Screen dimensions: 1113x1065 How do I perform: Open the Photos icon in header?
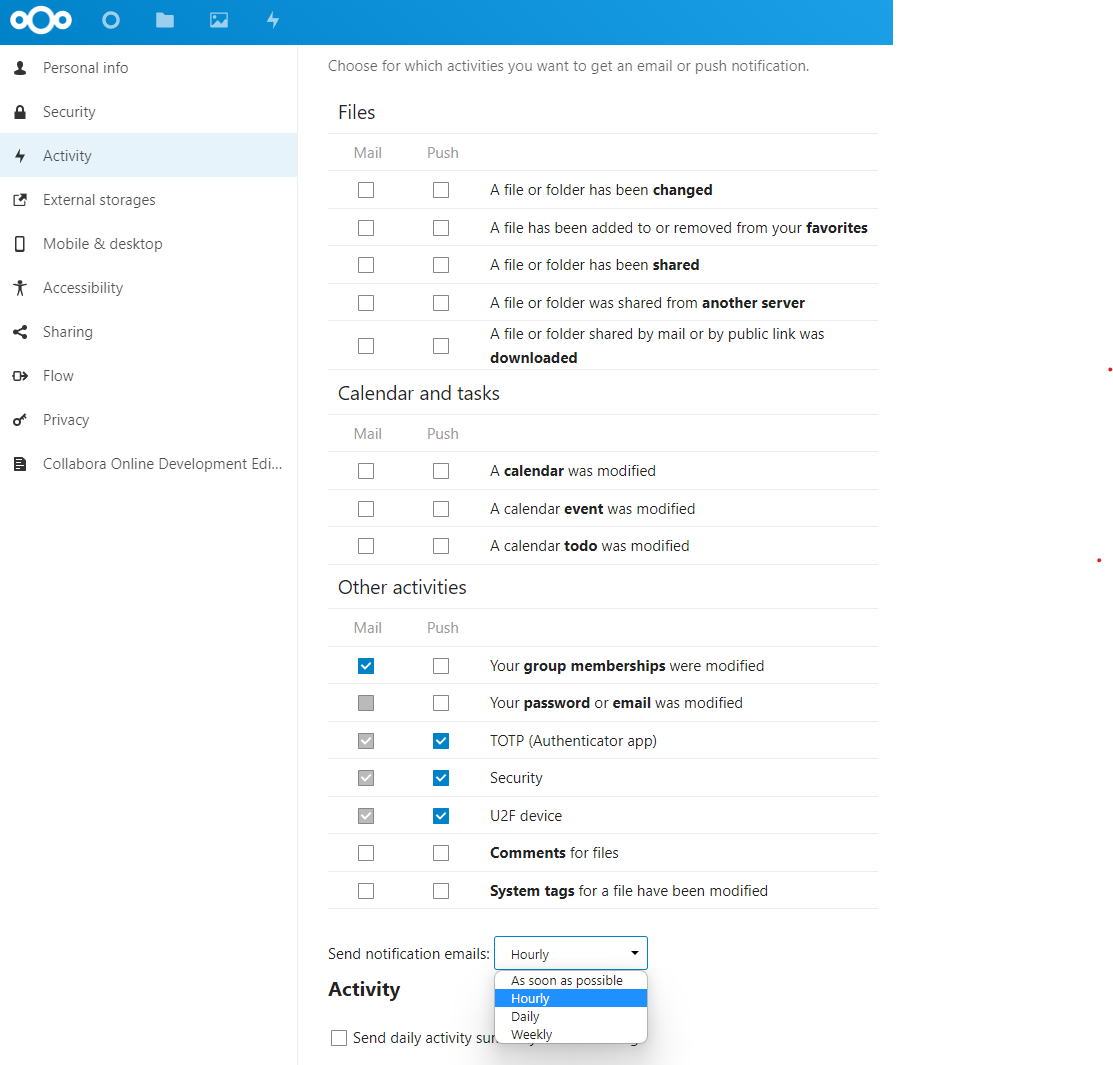219,20
